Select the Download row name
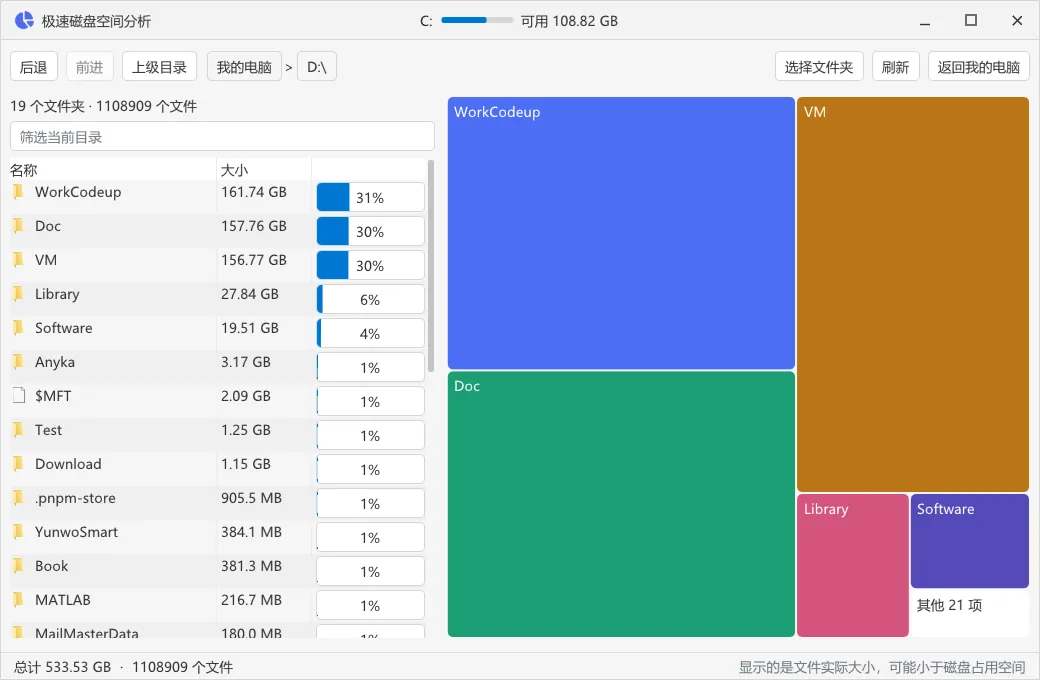The image size is (1040, 680). click(68, 464)
